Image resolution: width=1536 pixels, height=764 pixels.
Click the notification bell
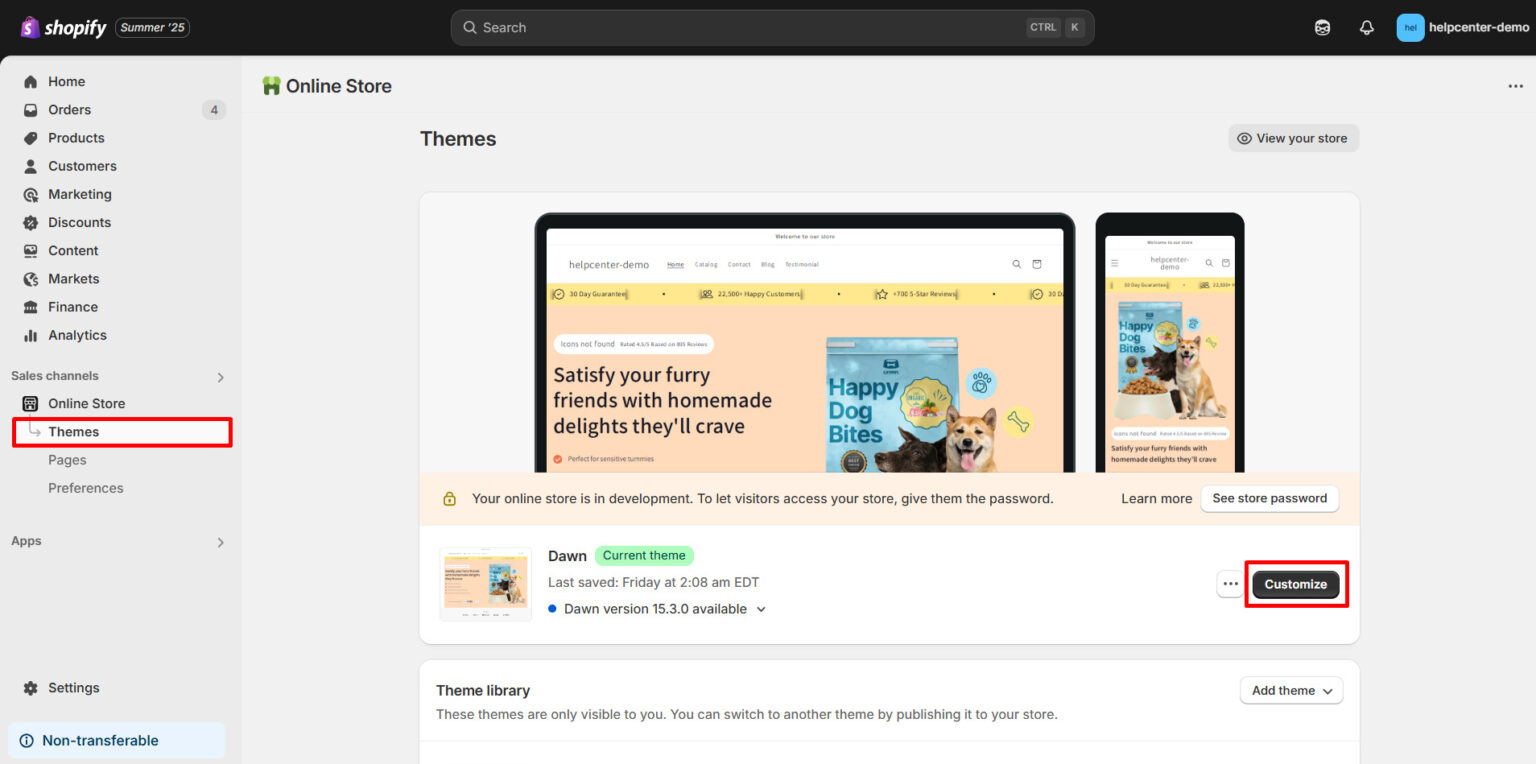(x=1366, y=27)
